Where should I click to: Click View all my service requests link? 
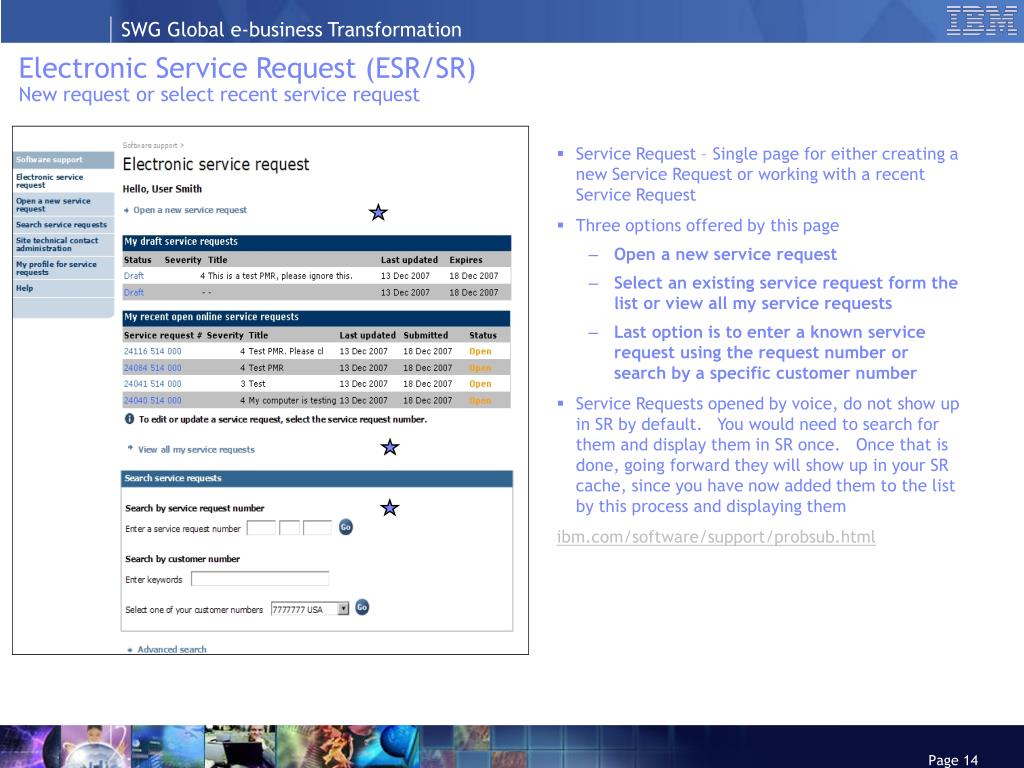[x=196, y=449]
